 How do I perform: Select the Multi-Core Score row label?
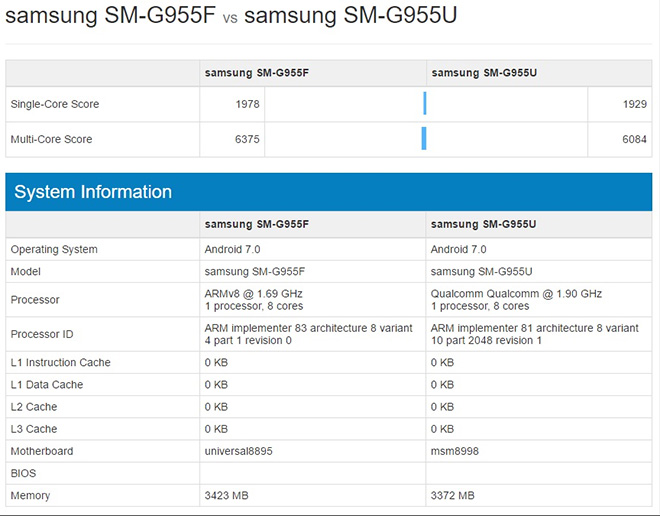click(51, 139)
